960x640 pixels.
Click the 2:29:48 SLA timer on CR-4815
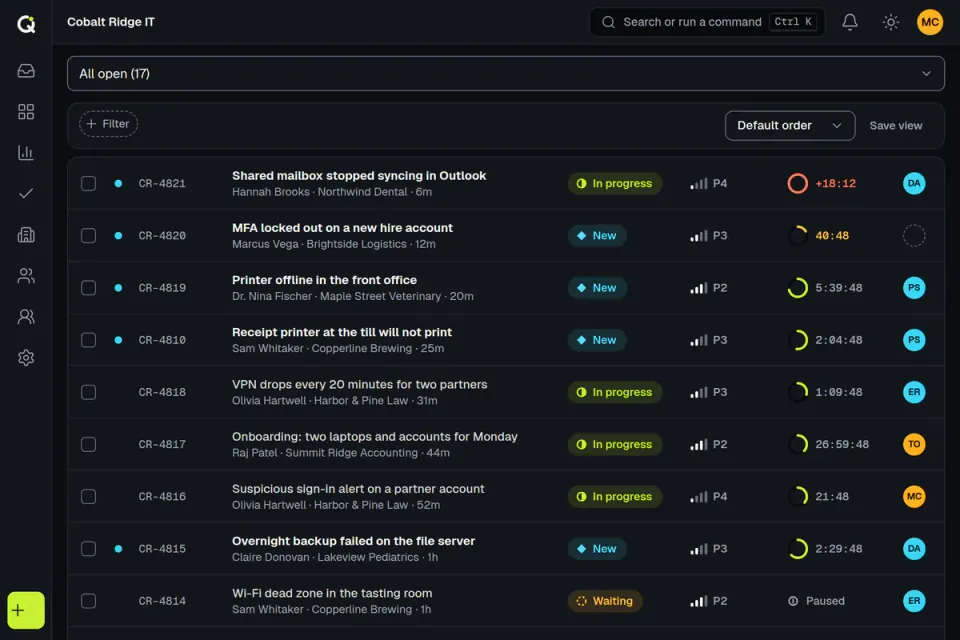(x=839, y=549)
